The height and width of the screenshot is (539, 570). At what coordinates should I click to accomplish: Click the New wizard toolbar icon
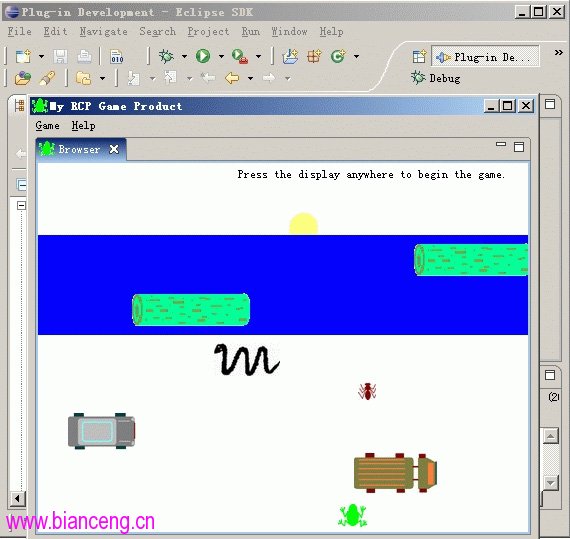point(23,57)
